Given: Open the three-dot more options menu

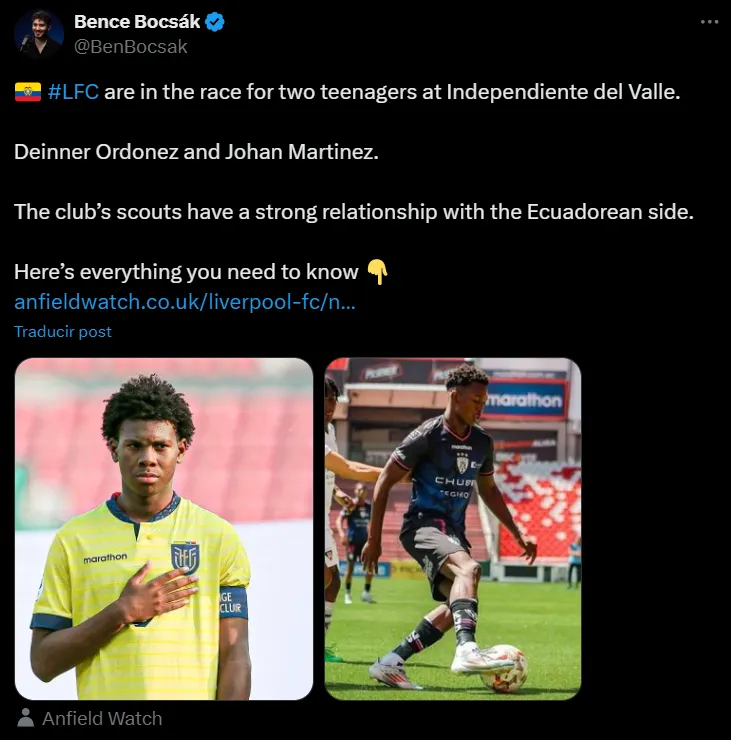Looking at the screenshot, I should [709, 22].
